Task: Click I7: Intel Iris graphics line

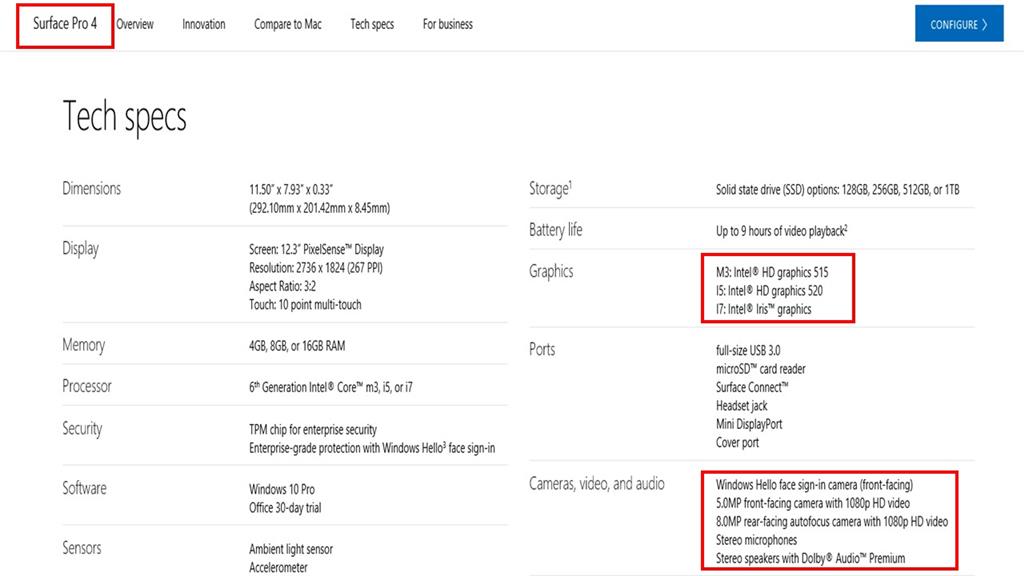Action: (763, 309)
